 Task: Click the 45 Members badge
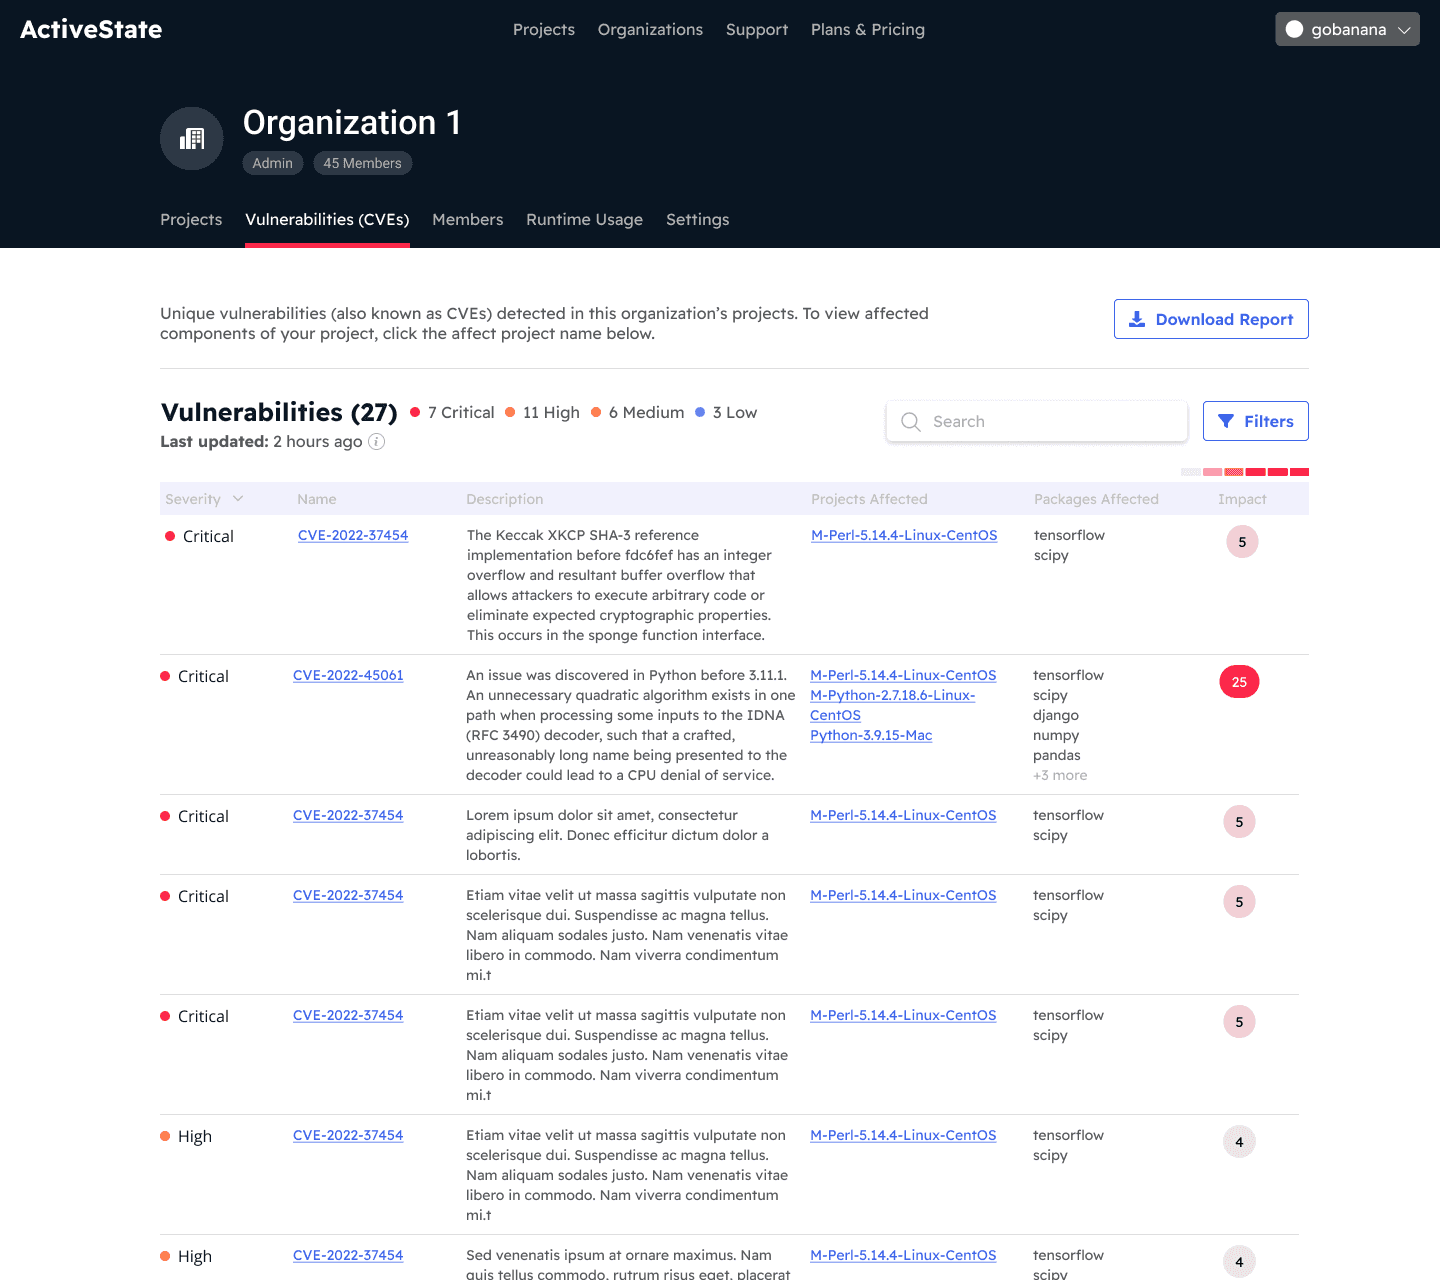pos(362,163)
